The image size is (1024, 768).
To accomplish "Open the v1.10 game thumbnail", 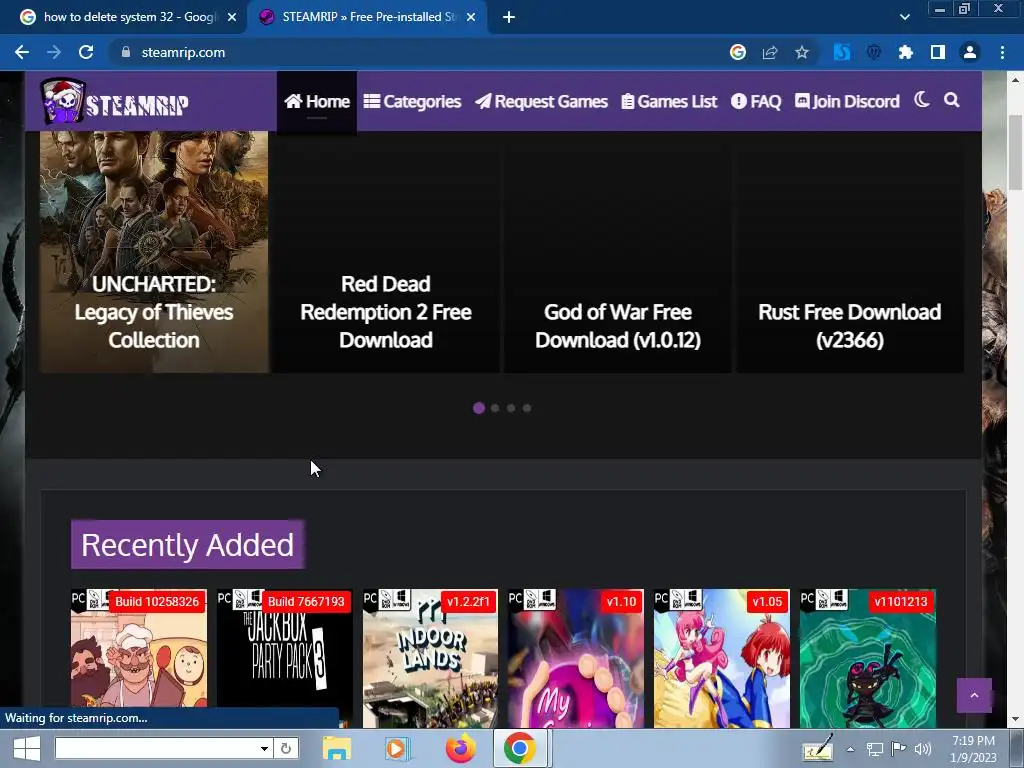I will pyautogui.click(x=576, y=658).
